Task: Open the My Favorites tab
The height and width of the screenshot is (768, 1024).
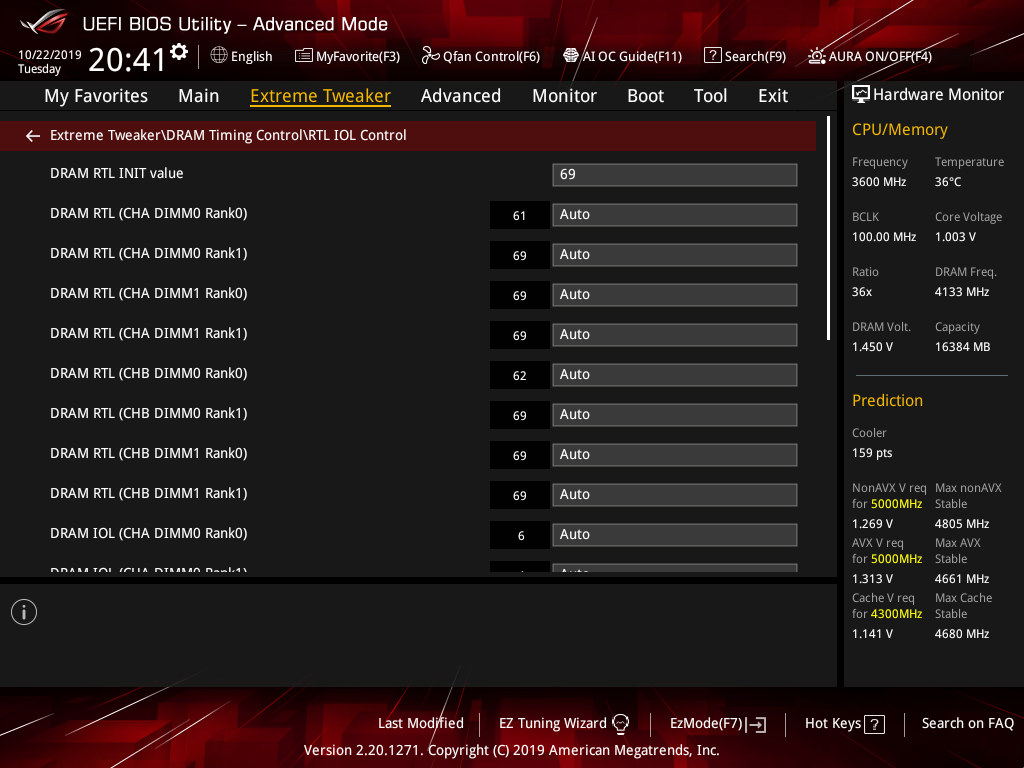Action: point(96,96)
